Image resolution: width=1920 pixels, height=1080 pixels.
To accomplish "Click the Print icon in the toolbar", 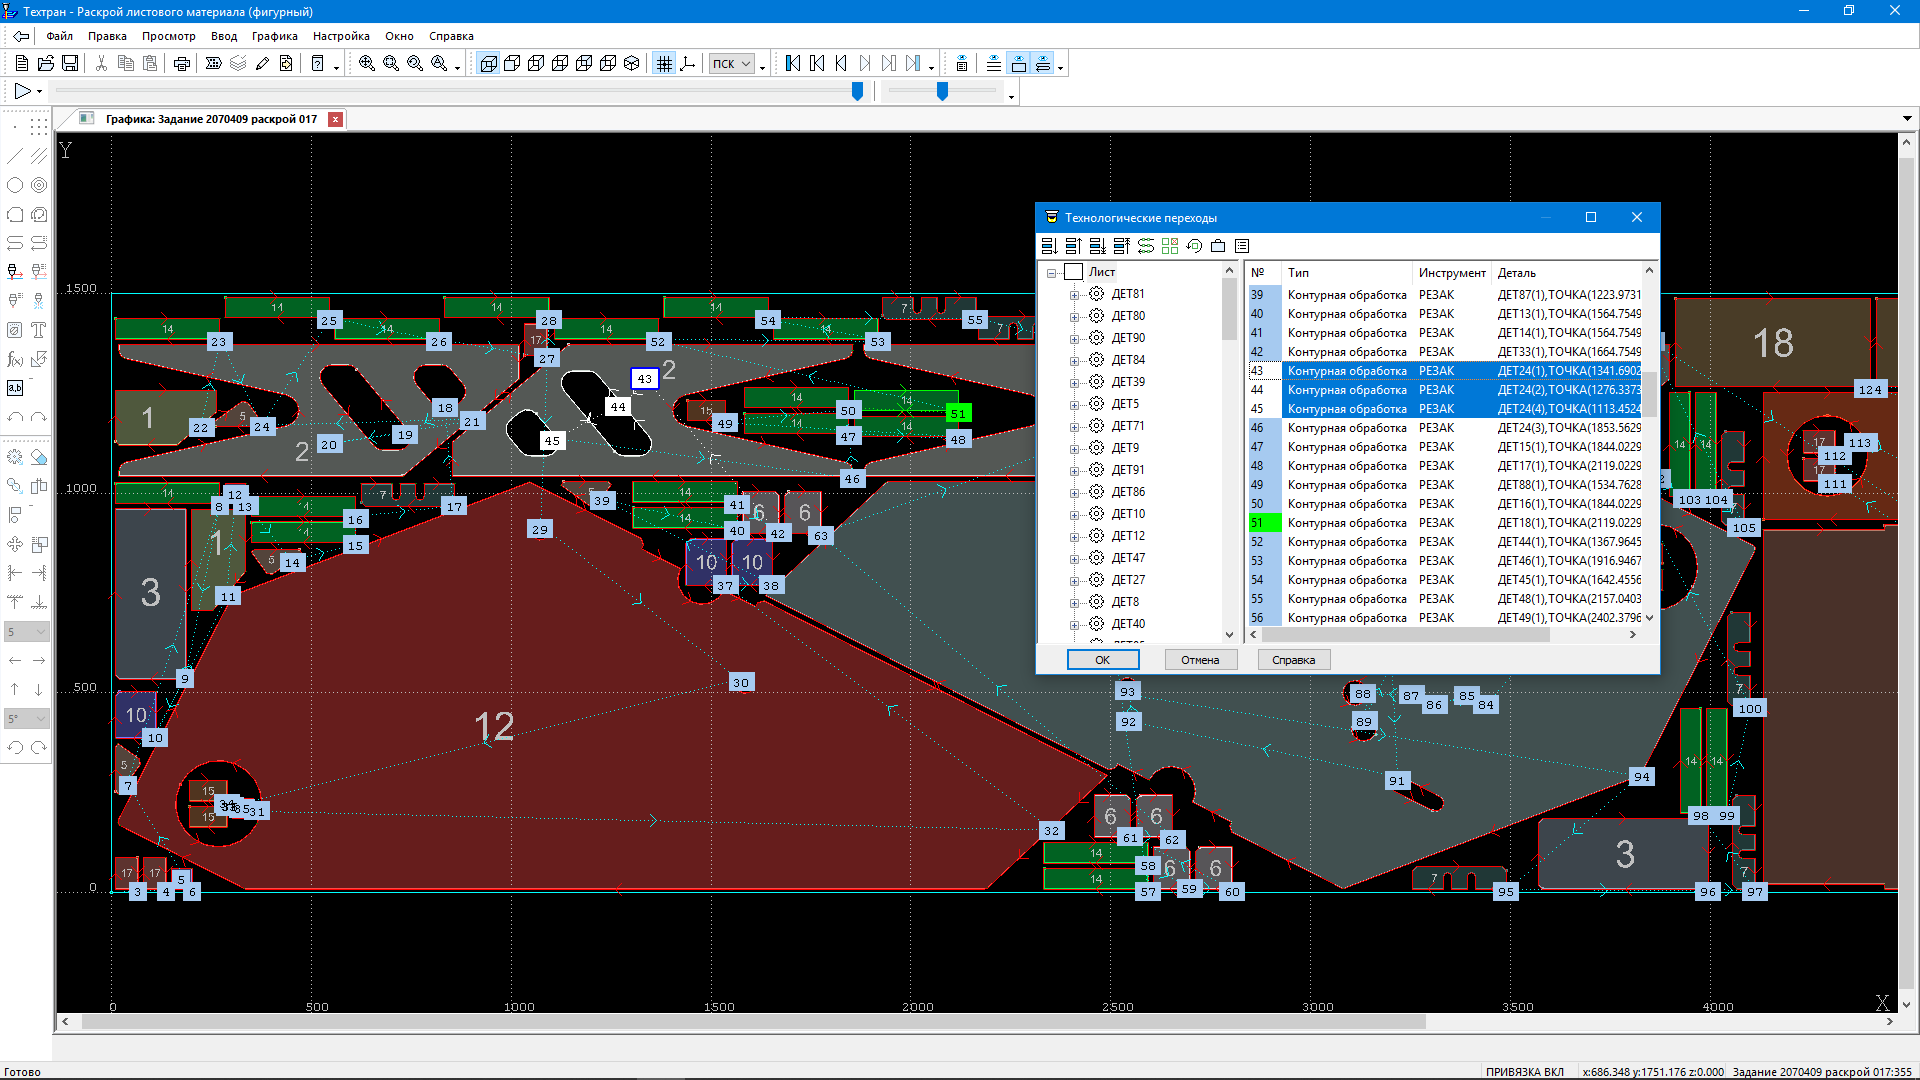I will 181,64.
